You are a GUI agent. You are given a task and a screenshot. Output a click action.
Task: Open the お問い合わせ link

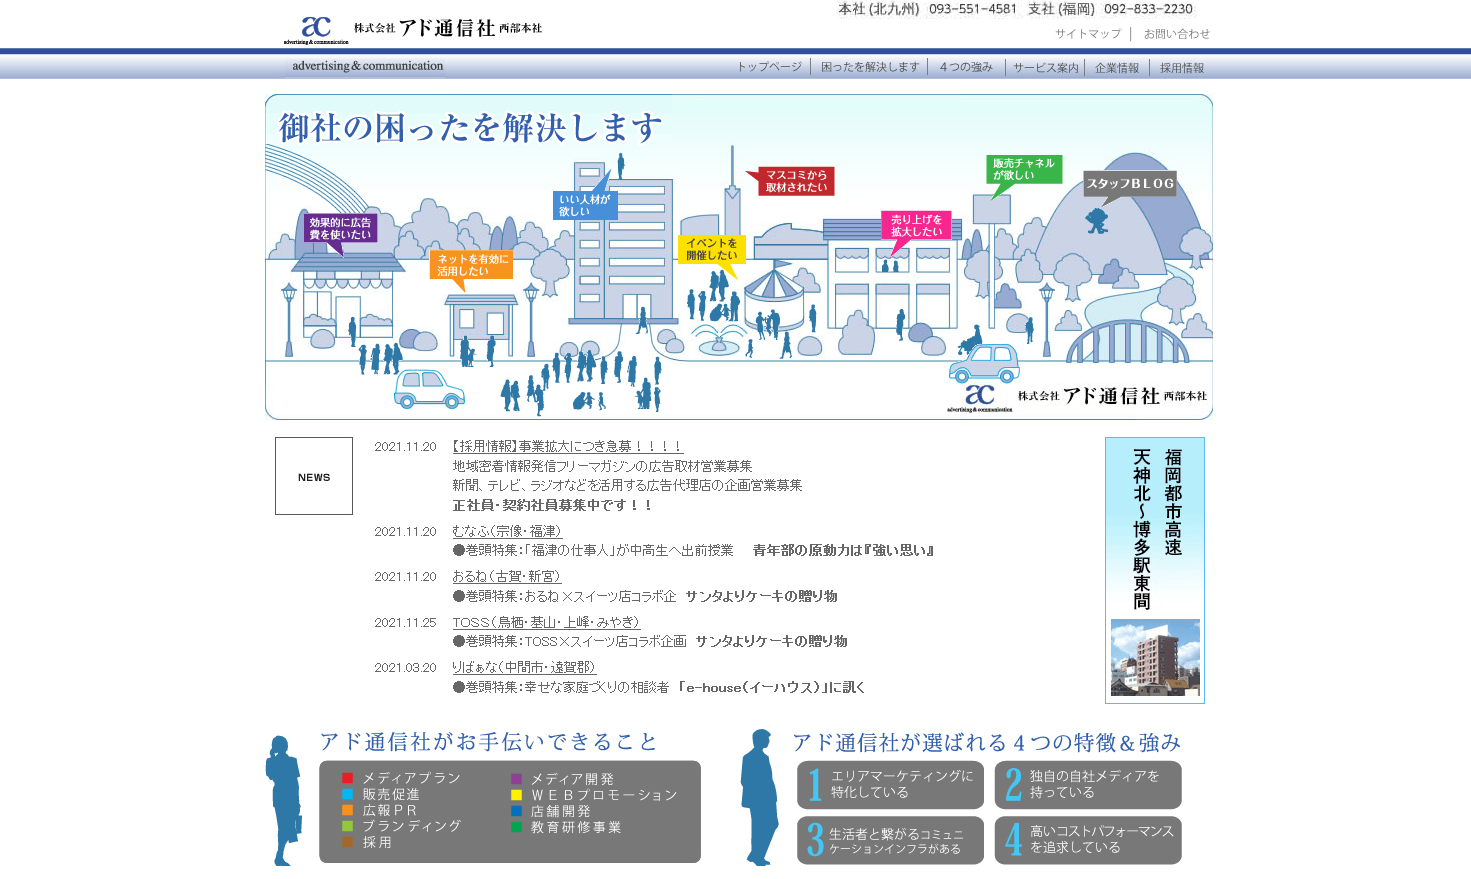click(x=1176, y=34)
